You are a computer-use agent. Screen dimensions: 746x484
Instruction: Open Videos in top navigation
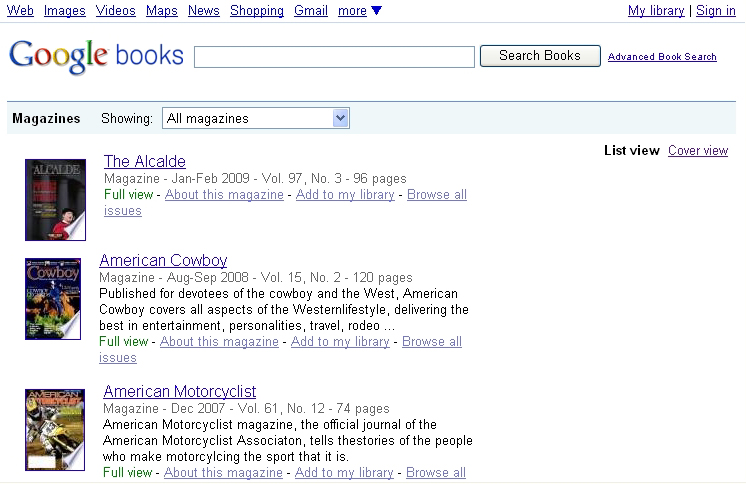point(116,10)
